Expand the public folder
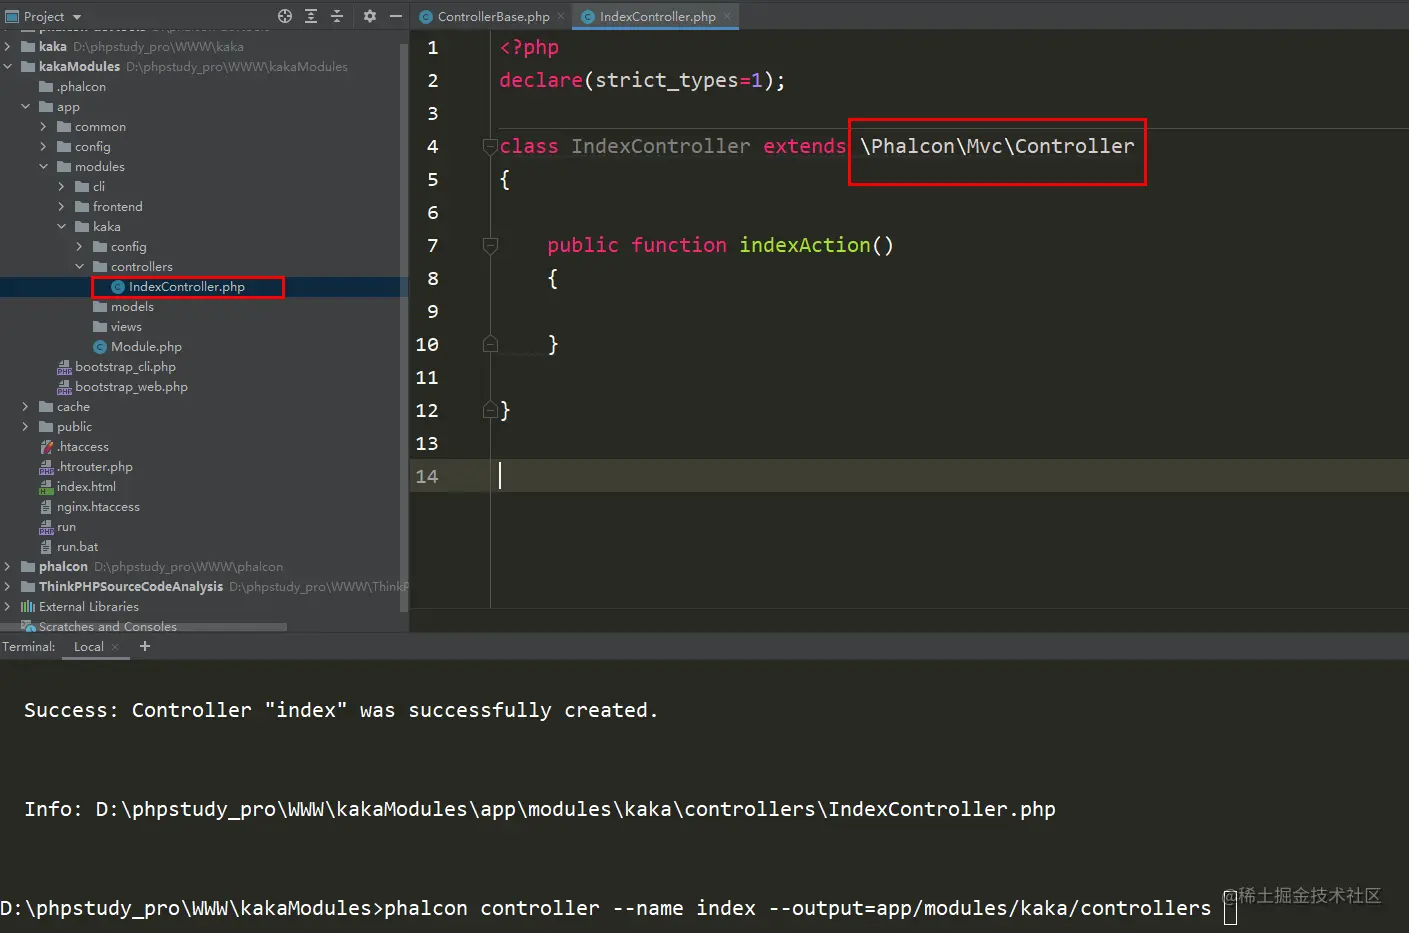 point(26,426)
